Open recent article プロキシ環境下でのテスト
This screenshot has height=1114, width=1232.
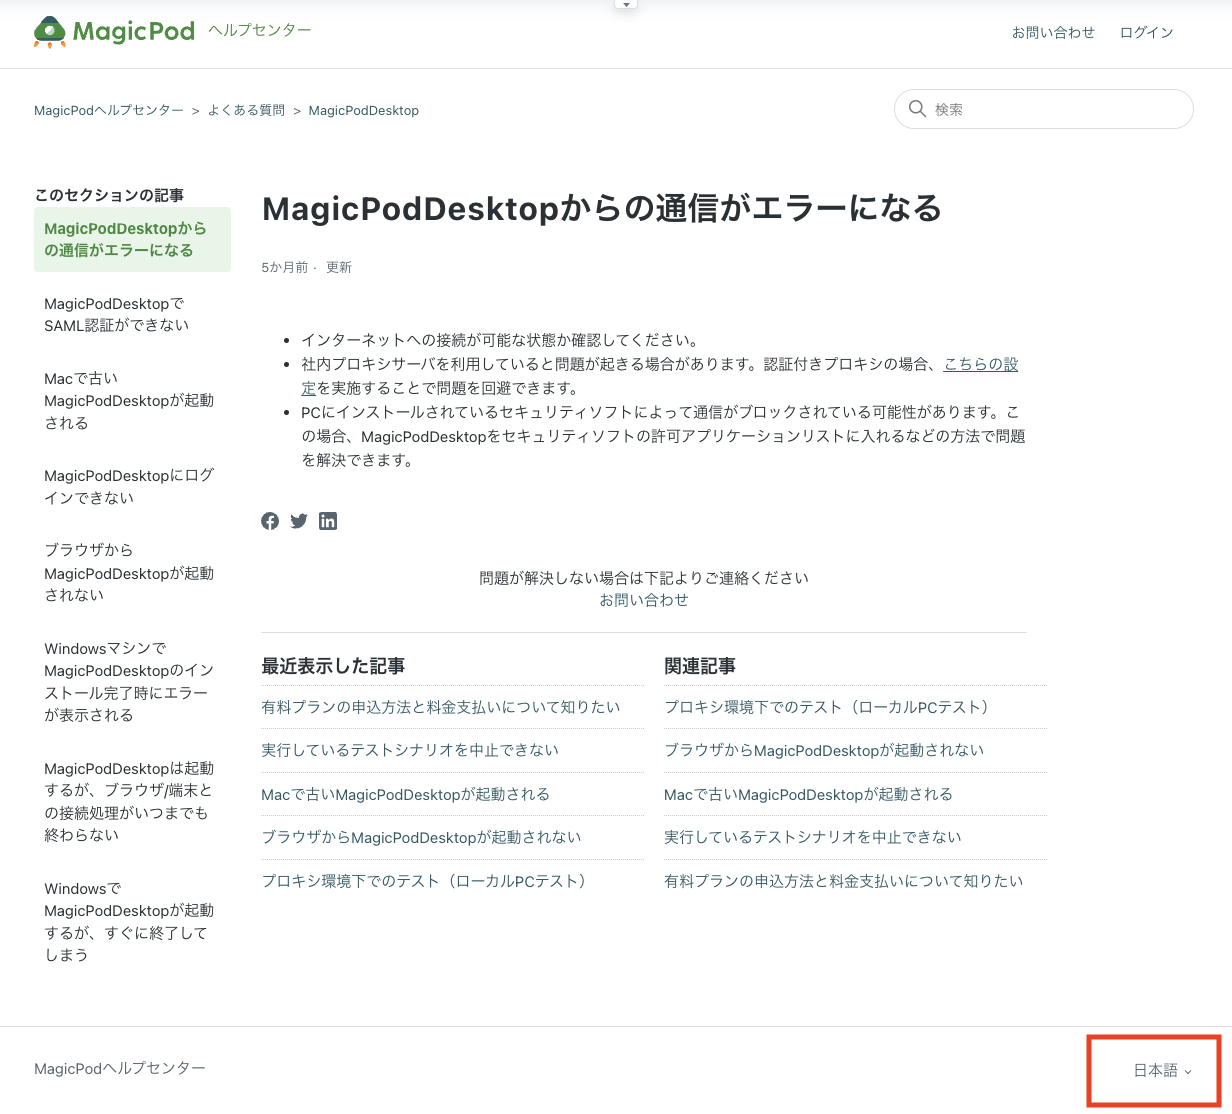tap(424, 881)
